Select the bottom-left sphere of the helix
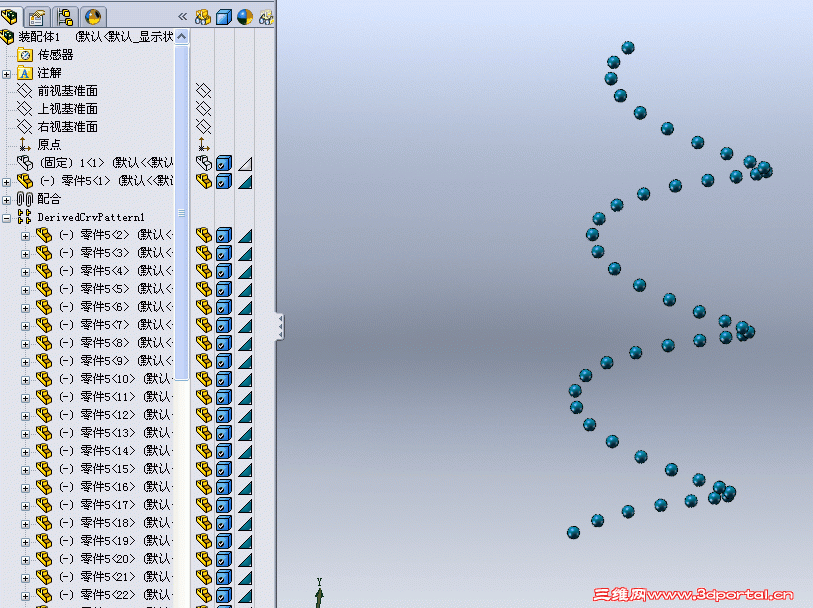This screenshot has height=608, width=813. click(x=573, y=532)
